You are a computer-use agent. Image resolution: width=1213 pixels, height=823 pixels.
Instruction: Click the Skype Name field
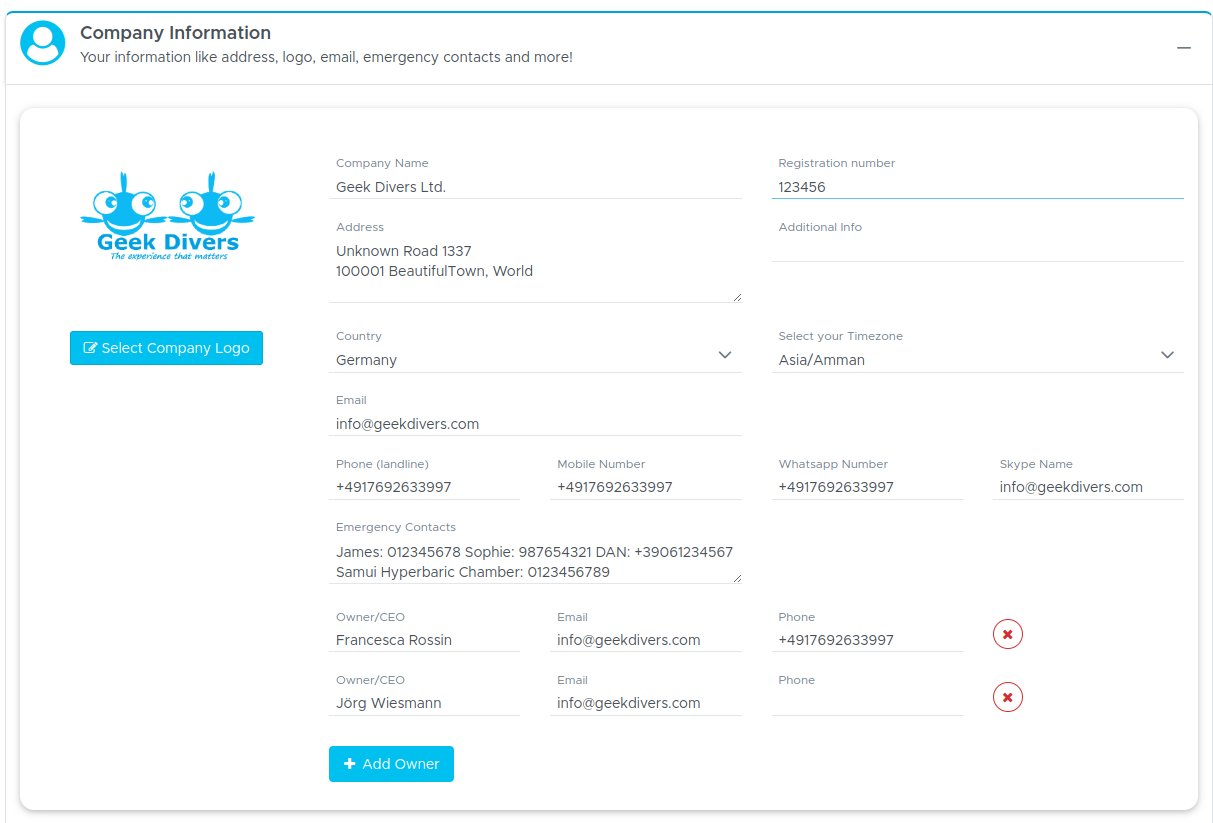coord(1088,487)
